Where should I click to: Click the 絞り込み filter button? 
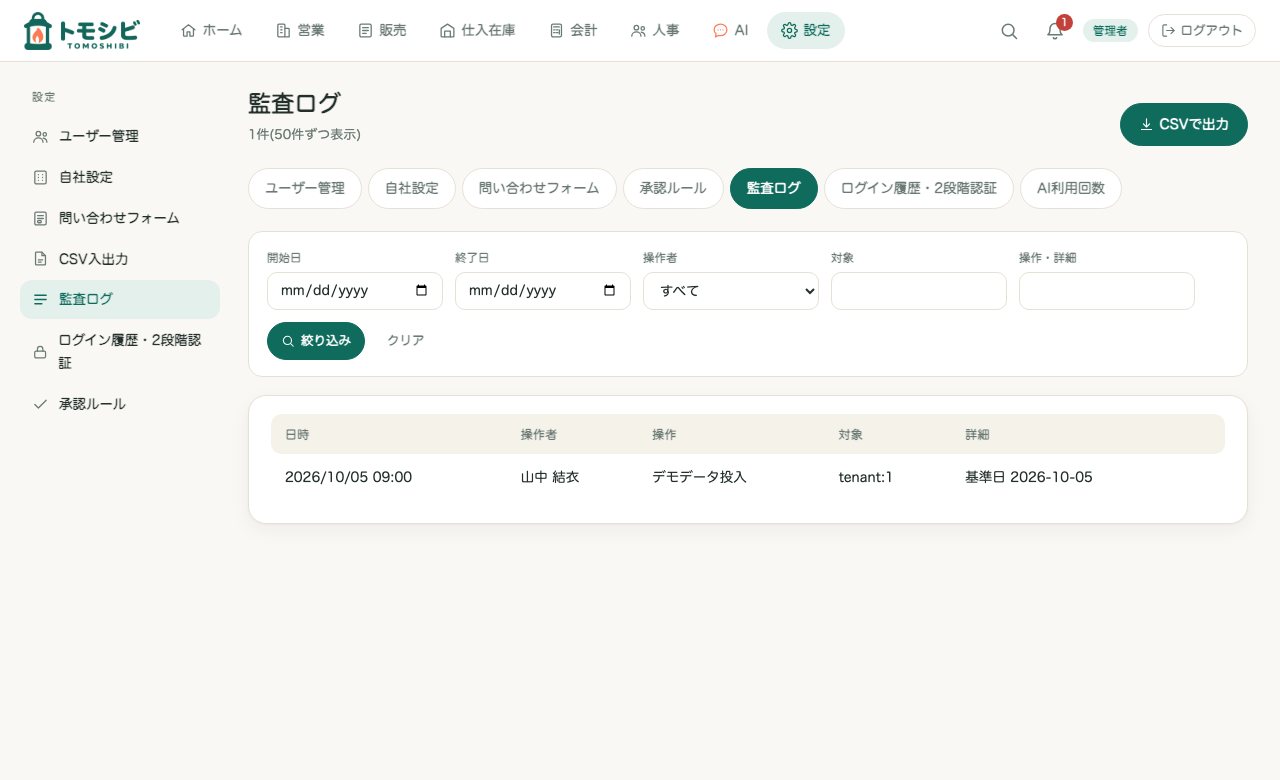click(316, 340)
